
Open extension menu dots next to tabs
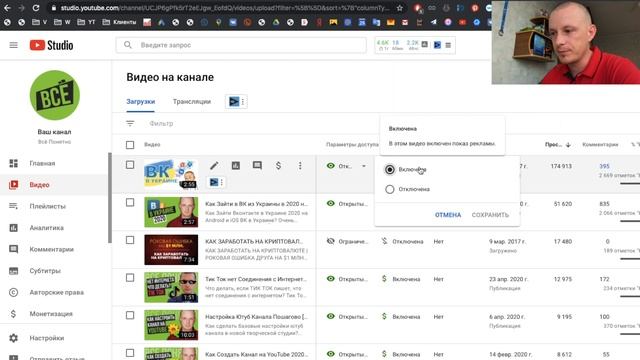point(243,102)
